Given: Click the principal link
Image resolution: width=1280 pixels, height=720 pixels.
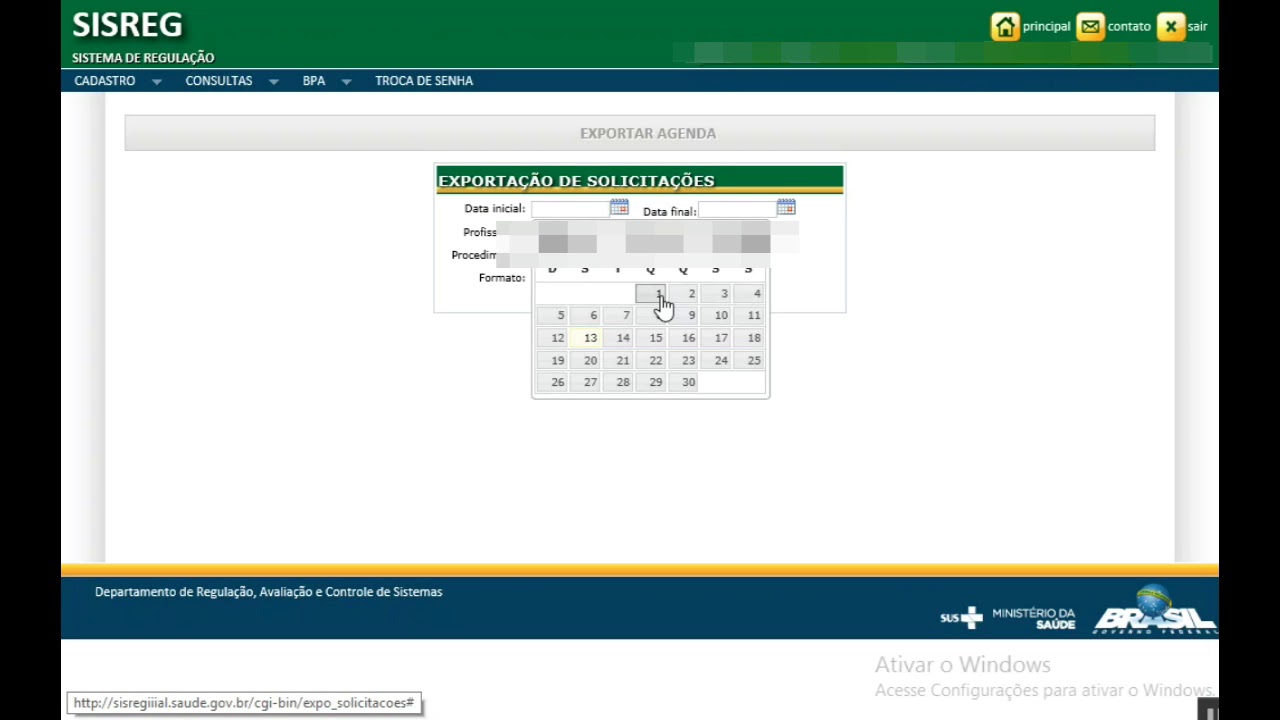Looking at the screenshot, I should (1046, 27).
